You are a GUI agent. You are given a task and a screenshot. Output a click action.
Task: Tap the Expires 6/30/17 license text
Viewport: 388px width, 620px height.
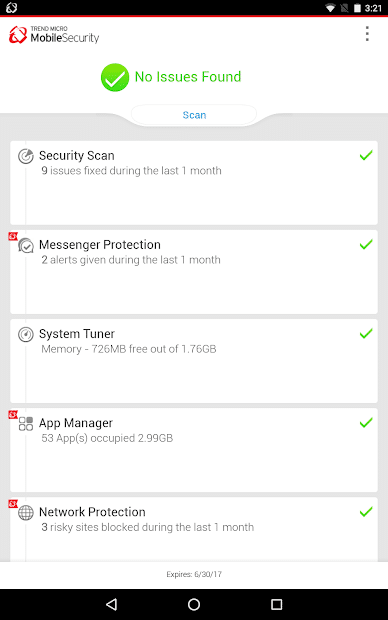(194, 574)
